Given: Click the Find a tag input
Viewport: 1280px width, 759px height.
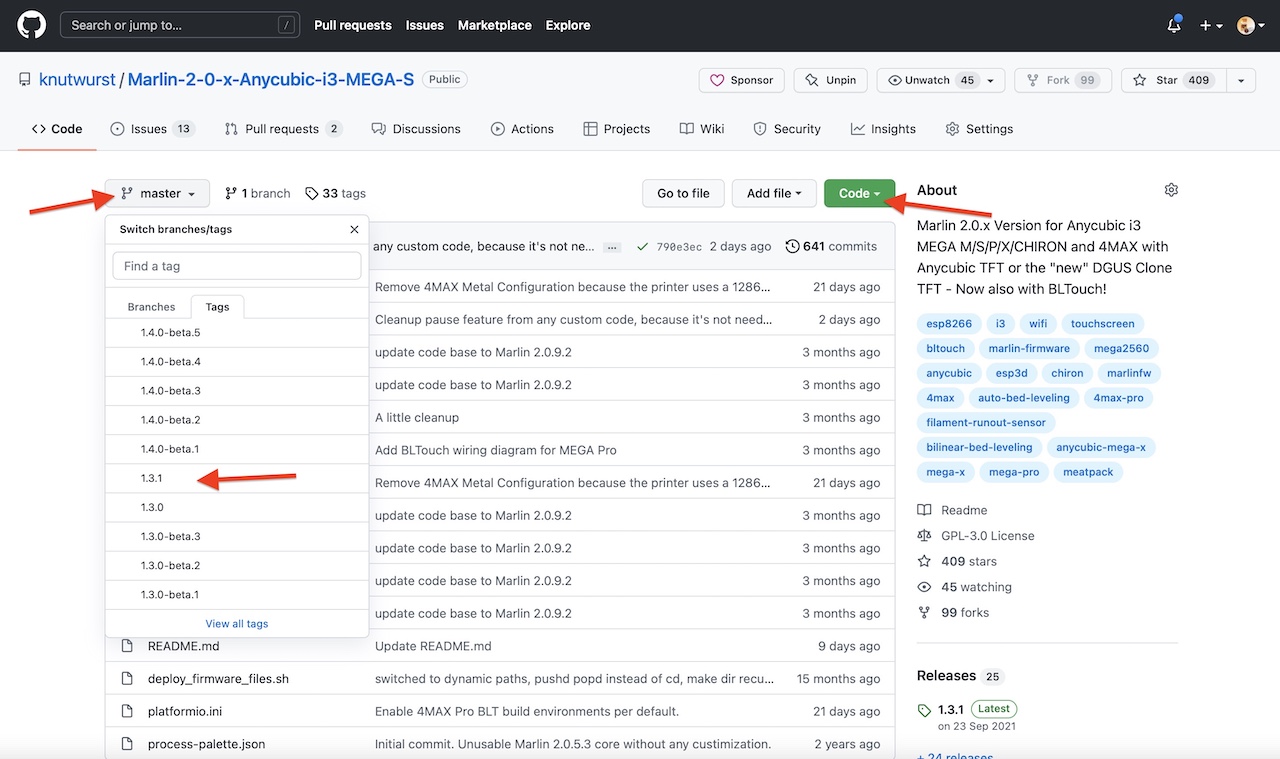Looking at the screenshot, I should 237,266.
